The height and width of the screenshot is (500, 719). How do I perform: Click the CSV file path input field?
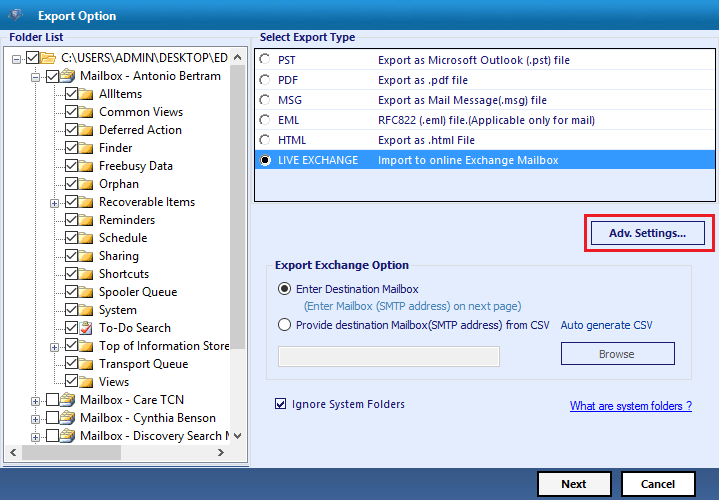[389, 356]
